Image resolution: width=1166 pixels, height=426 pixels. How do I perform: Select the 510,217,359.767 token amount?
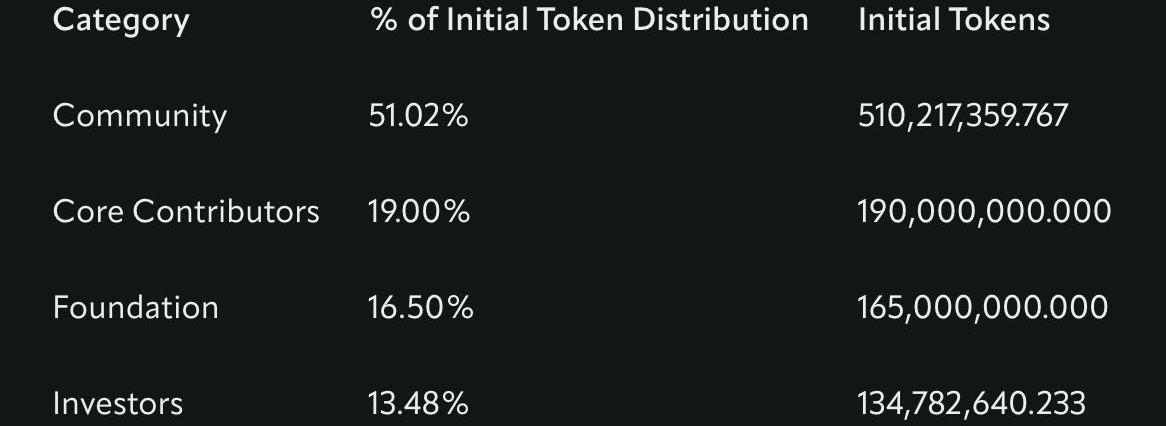tap(962, 116)
